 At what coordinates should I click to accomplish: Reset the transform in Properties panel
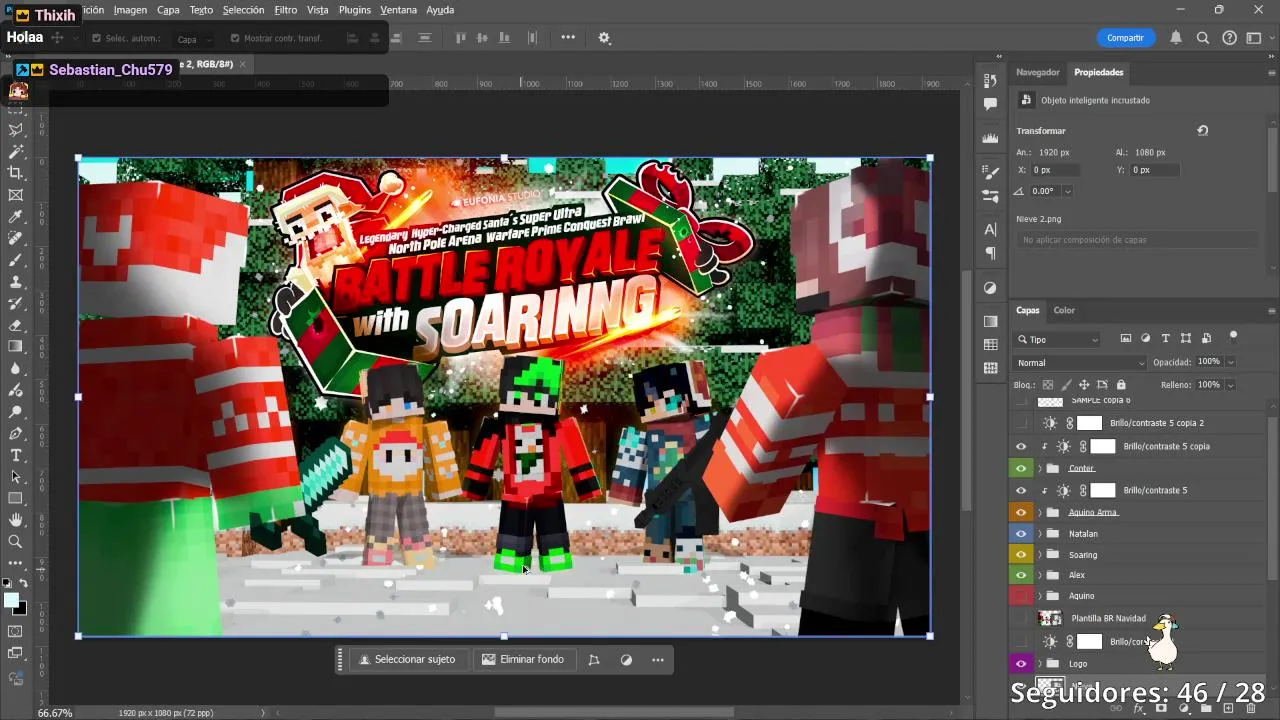[1203, 131]
